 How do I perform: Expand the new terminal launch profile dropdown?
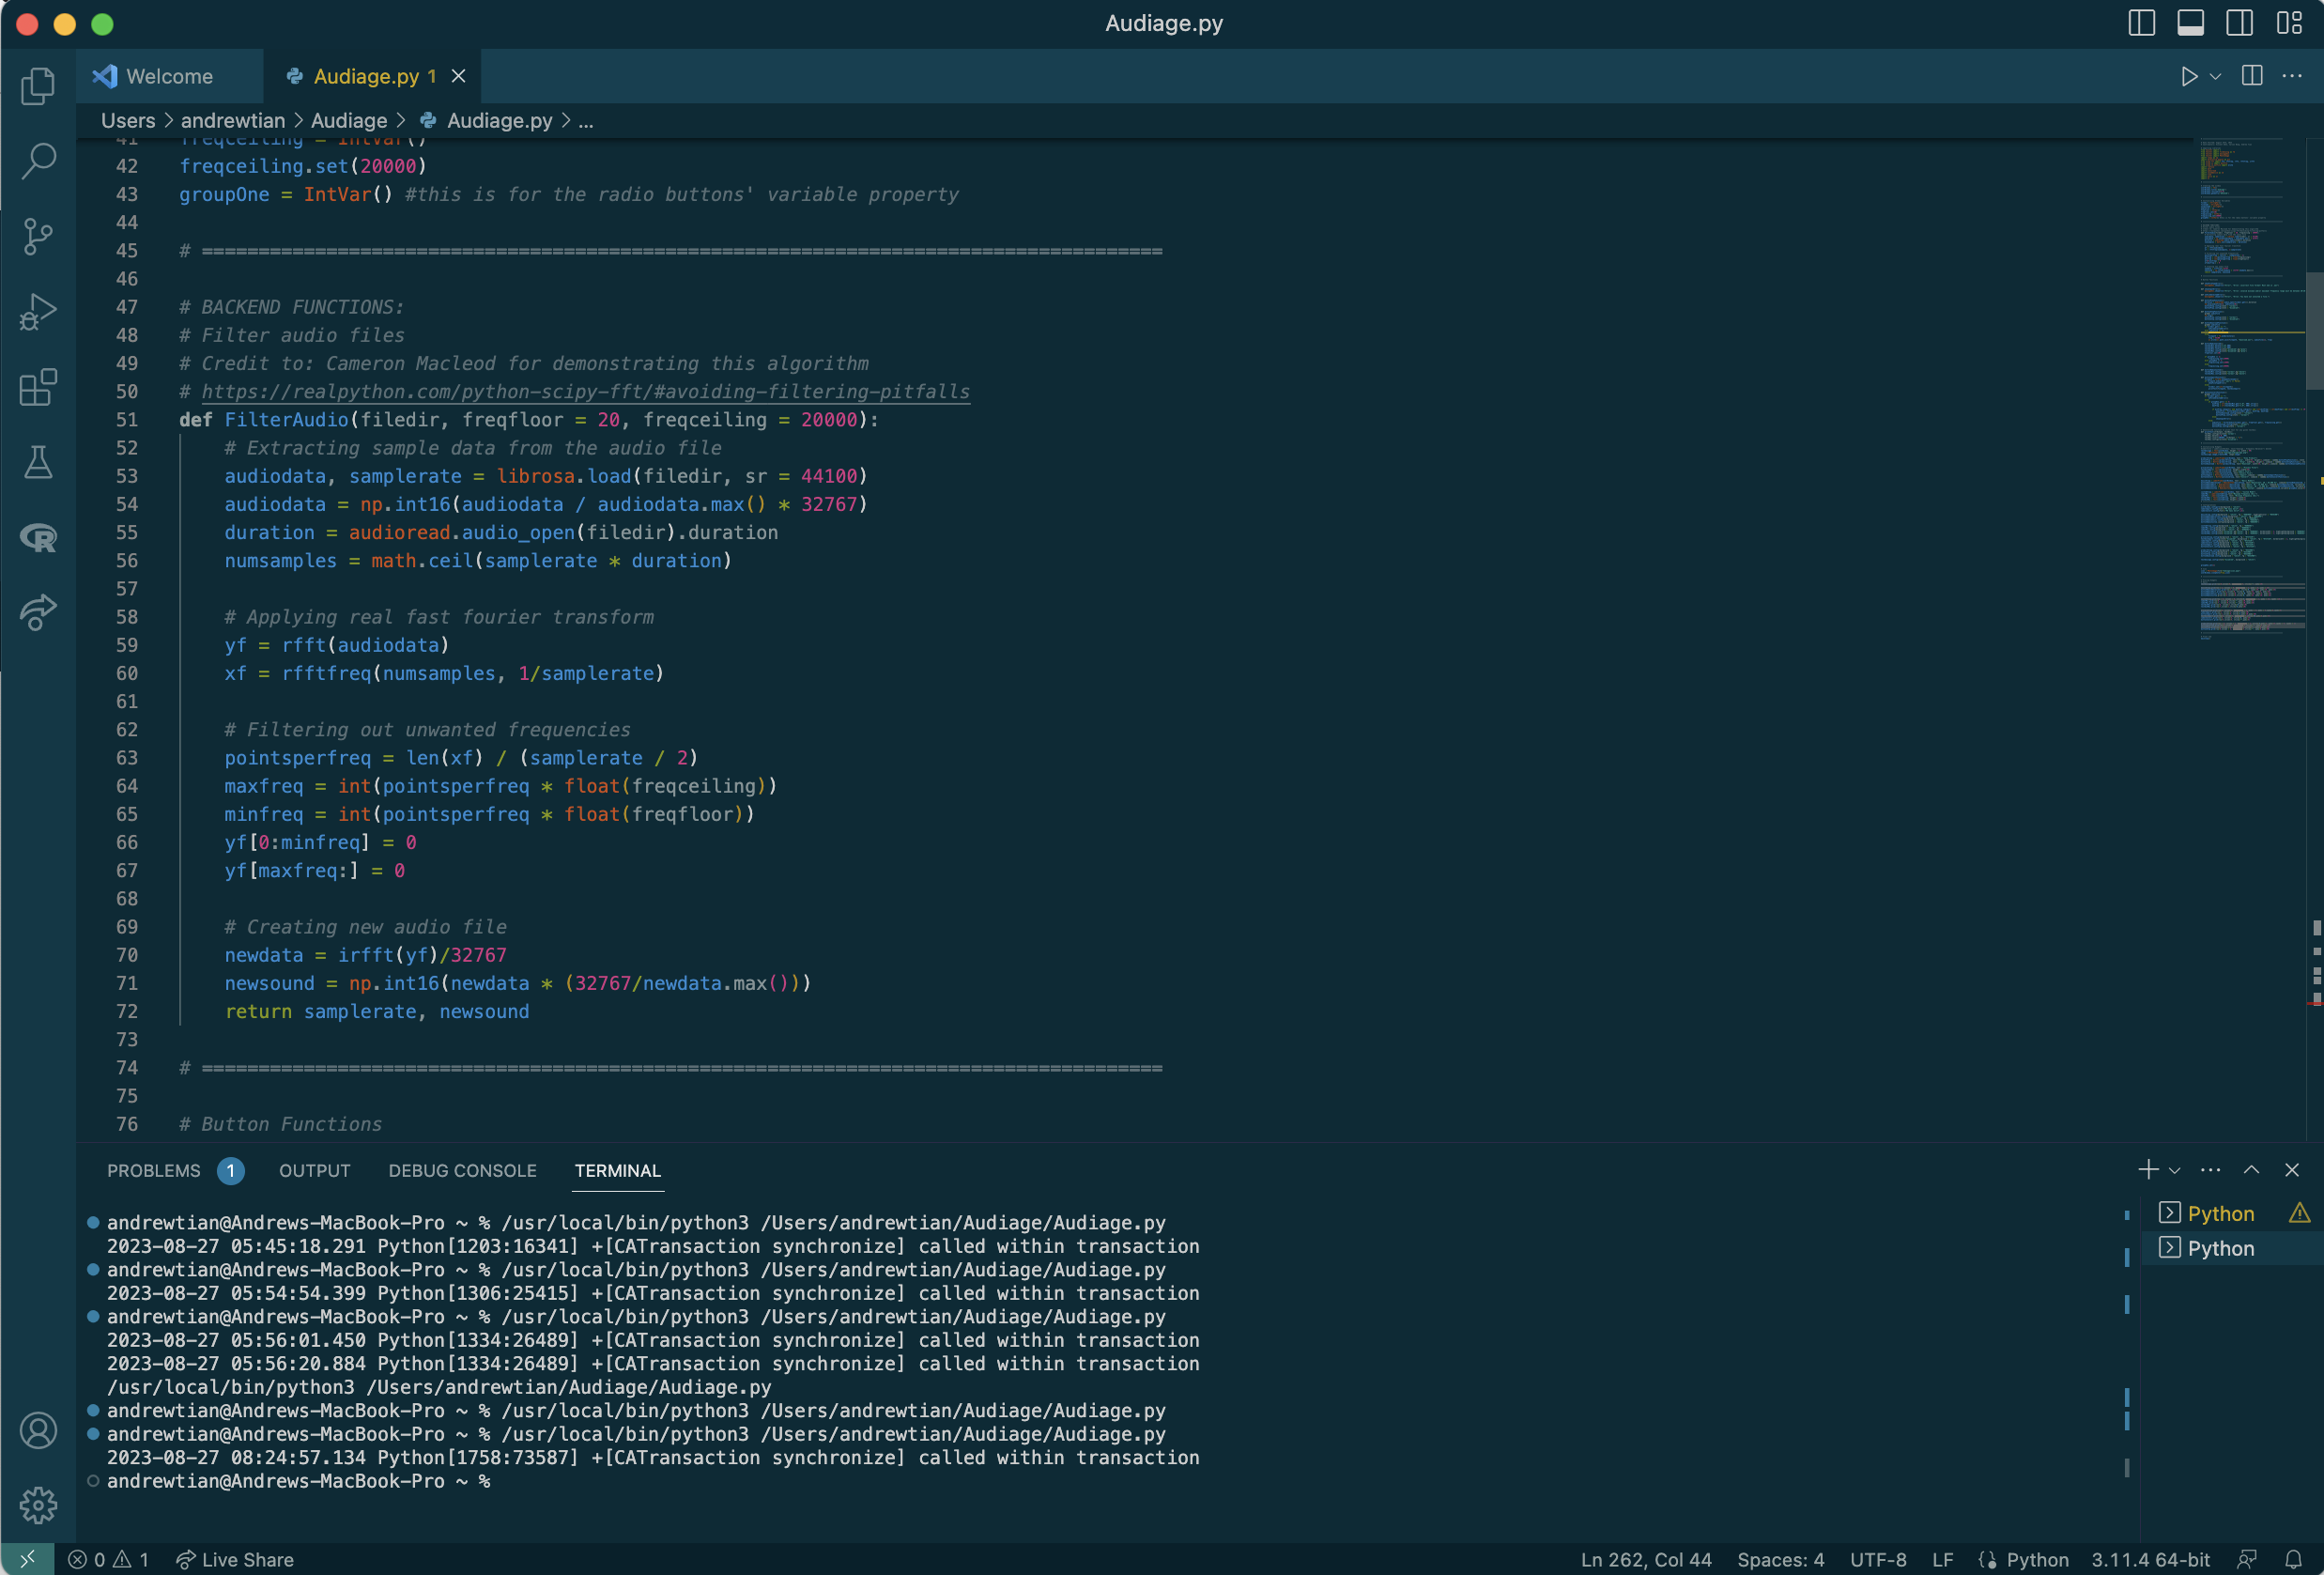click(2174, 1170)
